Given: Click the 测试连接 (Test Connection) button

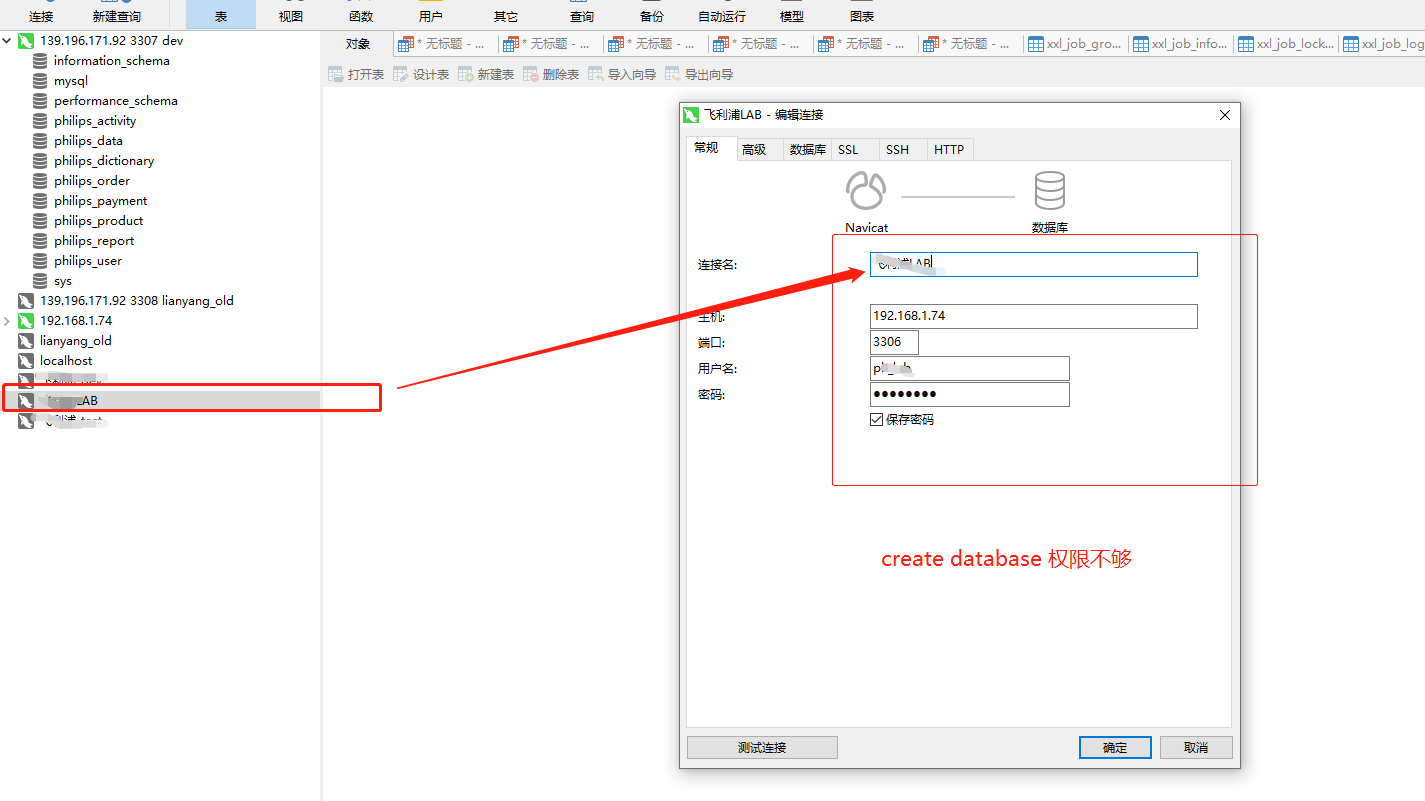Looking at the screenshot, I should point(762,747).
